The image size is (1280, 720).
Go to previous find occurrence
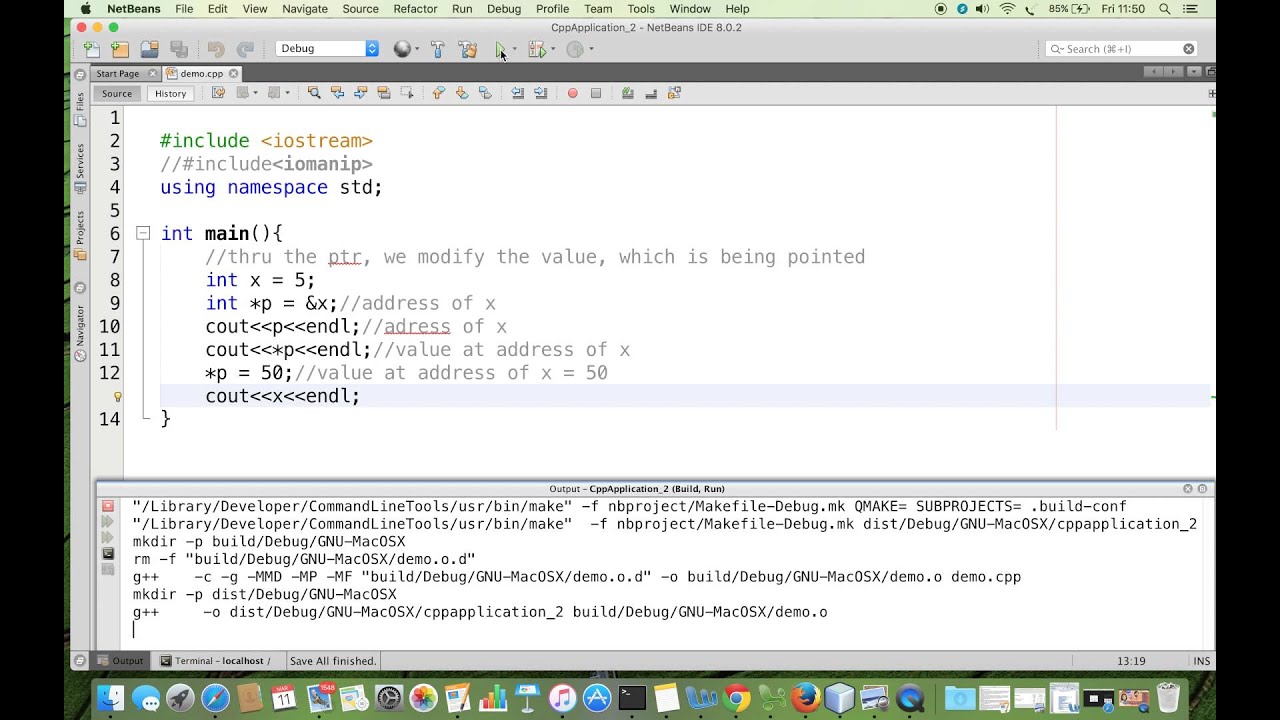pos(337,93)
